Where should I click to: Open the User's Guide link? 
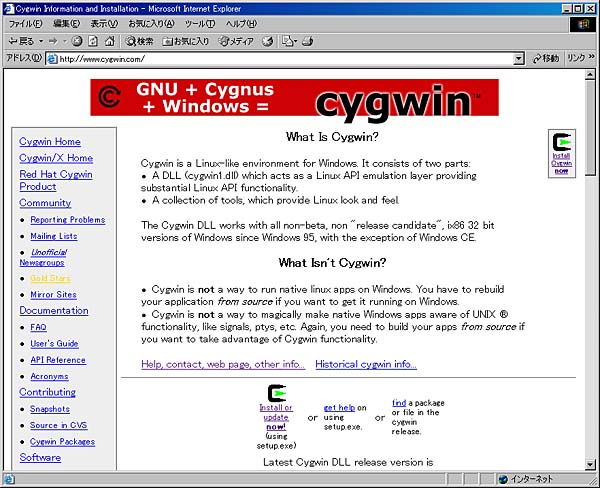54,344
